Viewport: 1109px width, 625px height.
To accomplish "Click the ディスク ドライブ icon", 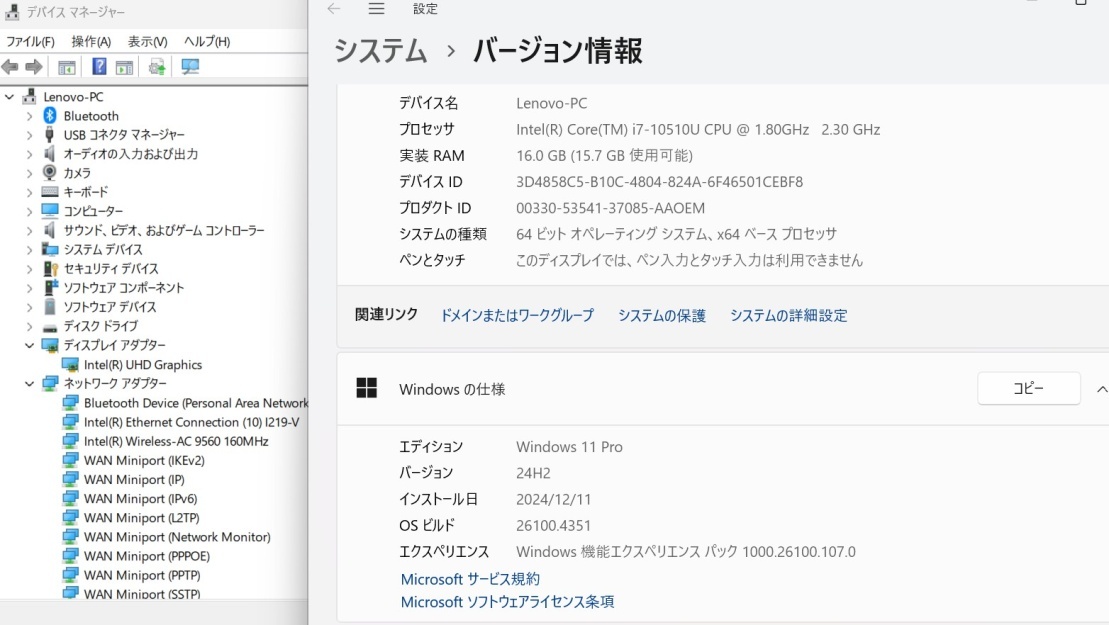I will (x=50, y=327).
